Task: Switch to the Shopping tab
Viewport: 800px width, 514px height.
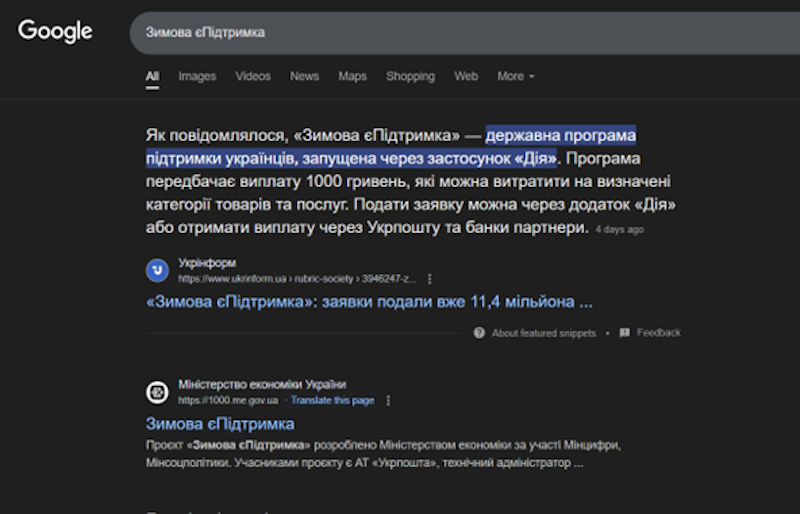Action: (411, 76)
